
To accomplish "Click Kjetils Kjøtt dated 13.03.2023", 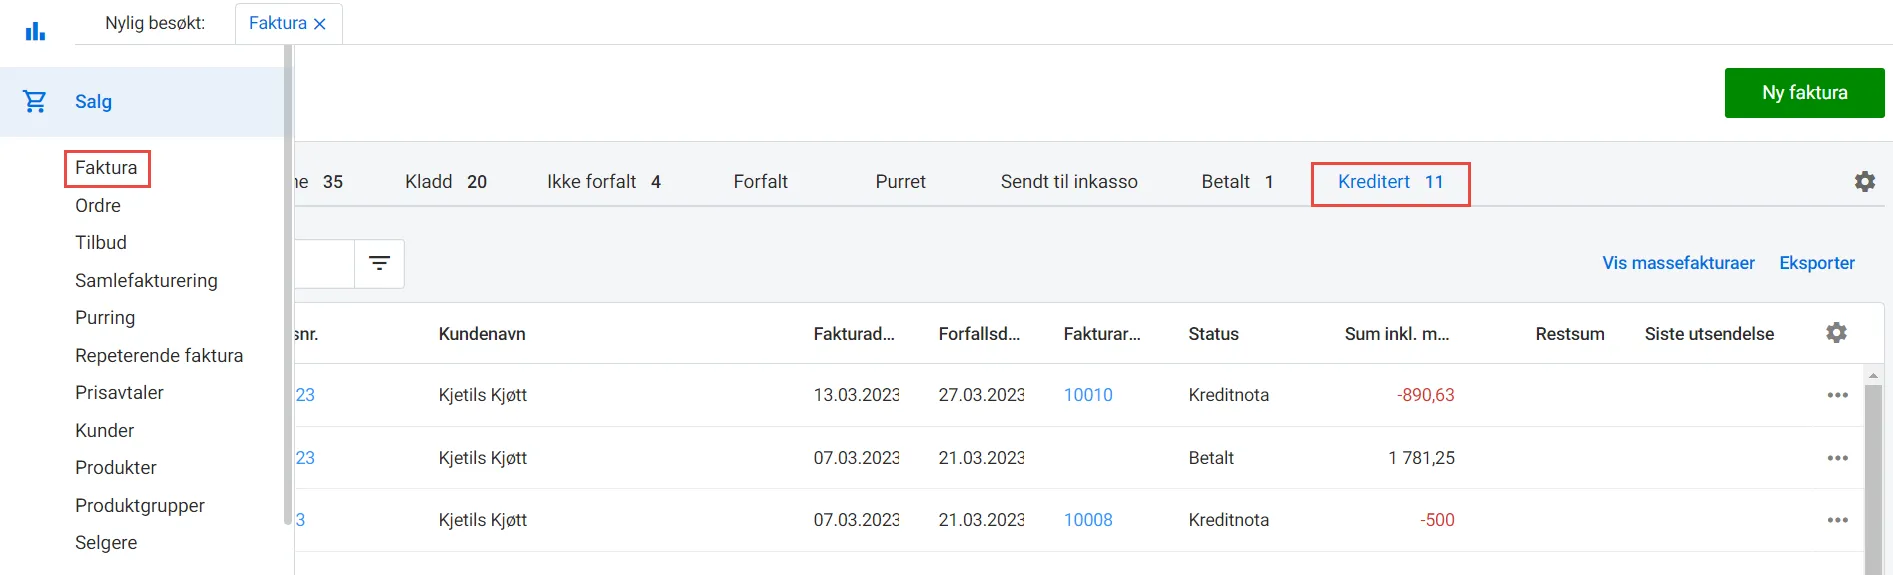I will pos(482,395).
